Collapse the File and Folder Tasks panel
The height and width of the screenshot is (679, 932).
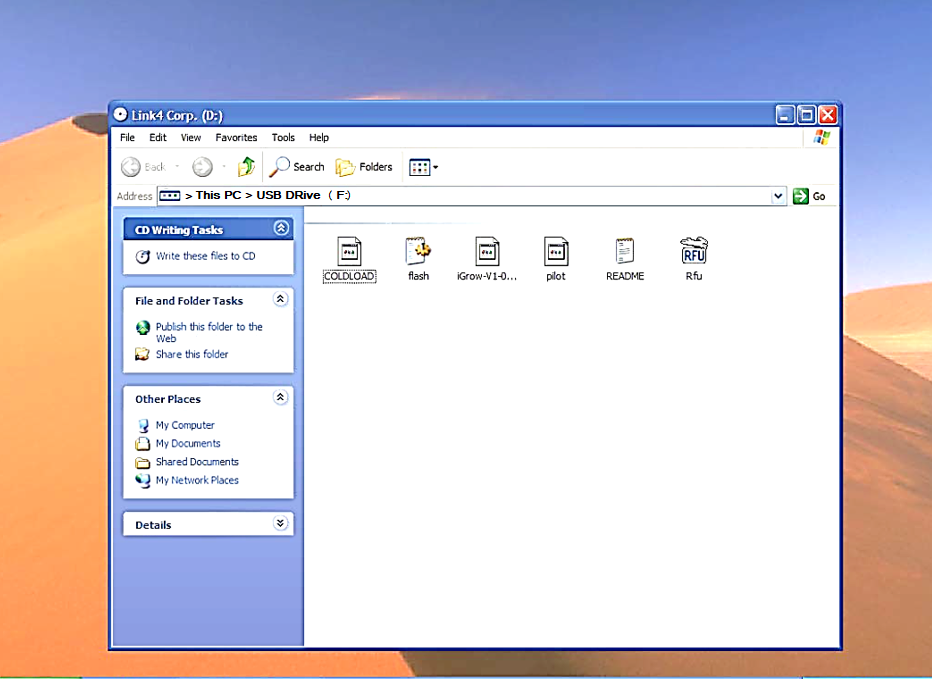280,299
